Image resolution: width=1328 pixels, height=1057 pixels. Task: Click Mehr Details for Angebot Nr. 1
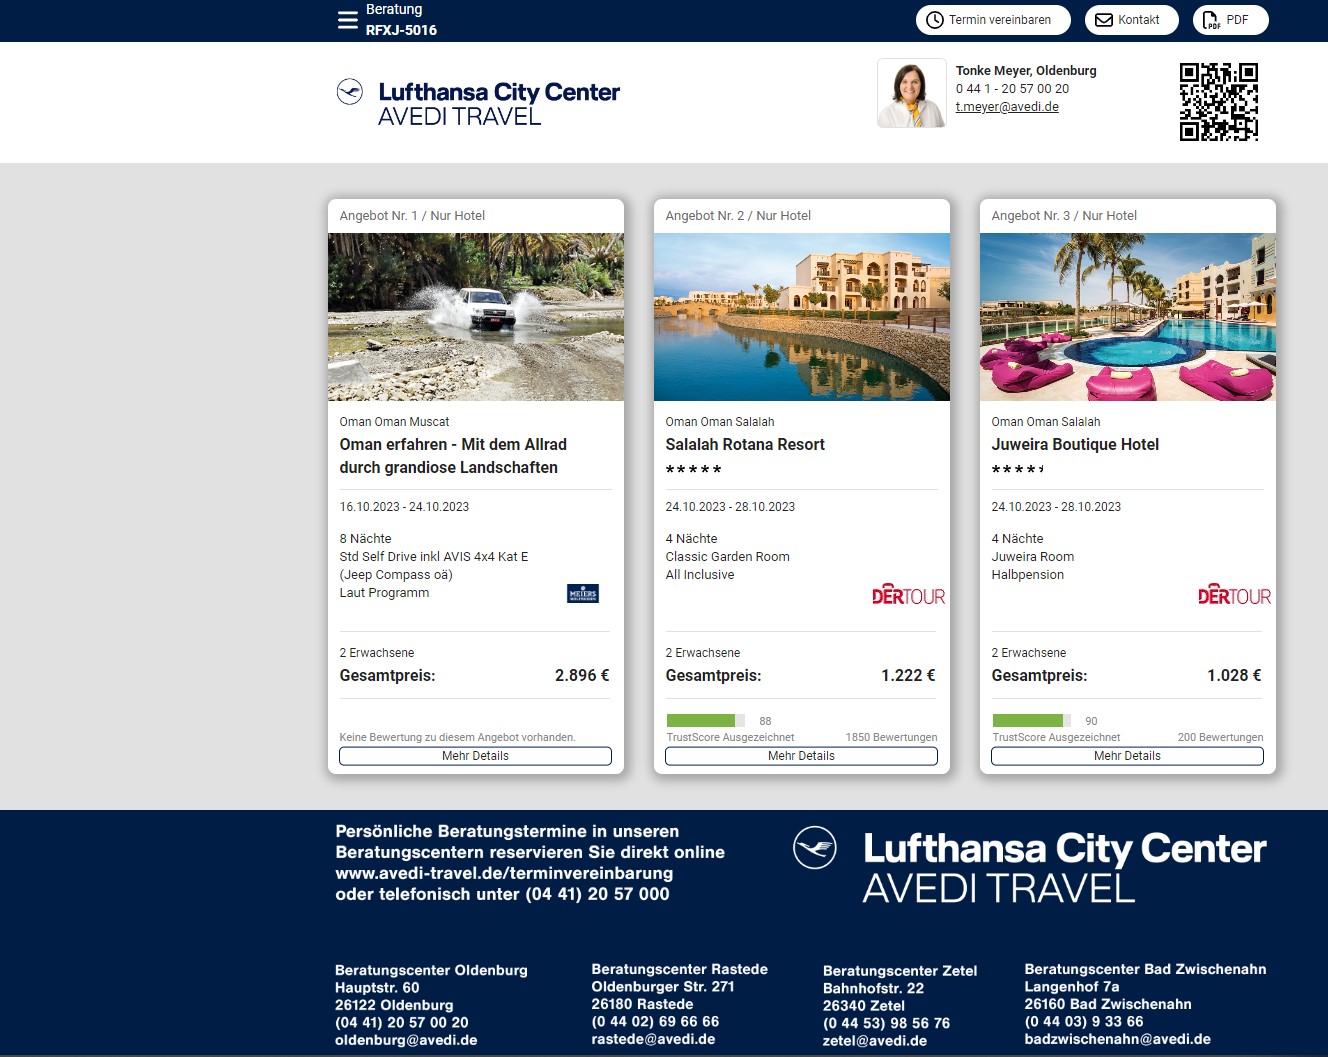click(x=475, y=756)
